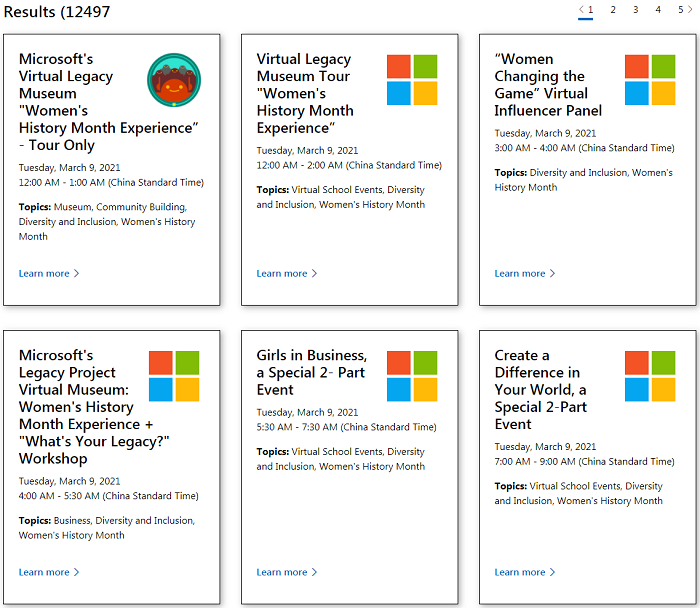
Task: Click date on Legacy Project Workshop card
Action: [x=69, y=481]
